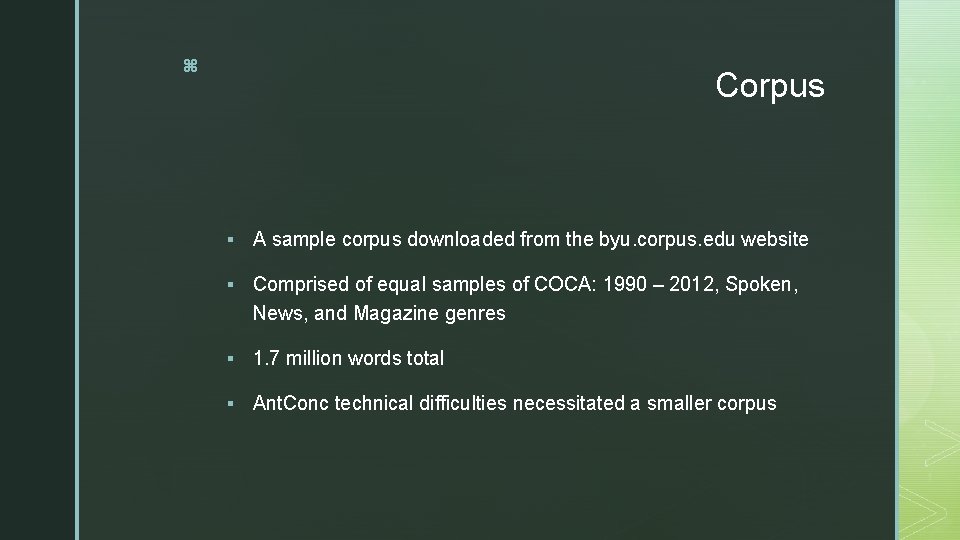Click the 'News, and Magazine genres' line
The width and height of the screenshot is (960, 540).
379,313
